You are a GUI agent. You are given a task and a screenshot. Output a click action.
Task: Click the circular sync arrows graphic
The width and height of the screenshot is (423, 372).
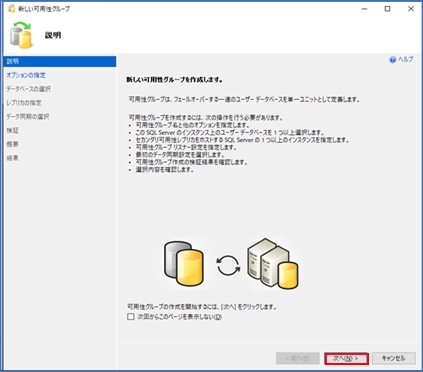pyautogui.click(x=228, y=265)
